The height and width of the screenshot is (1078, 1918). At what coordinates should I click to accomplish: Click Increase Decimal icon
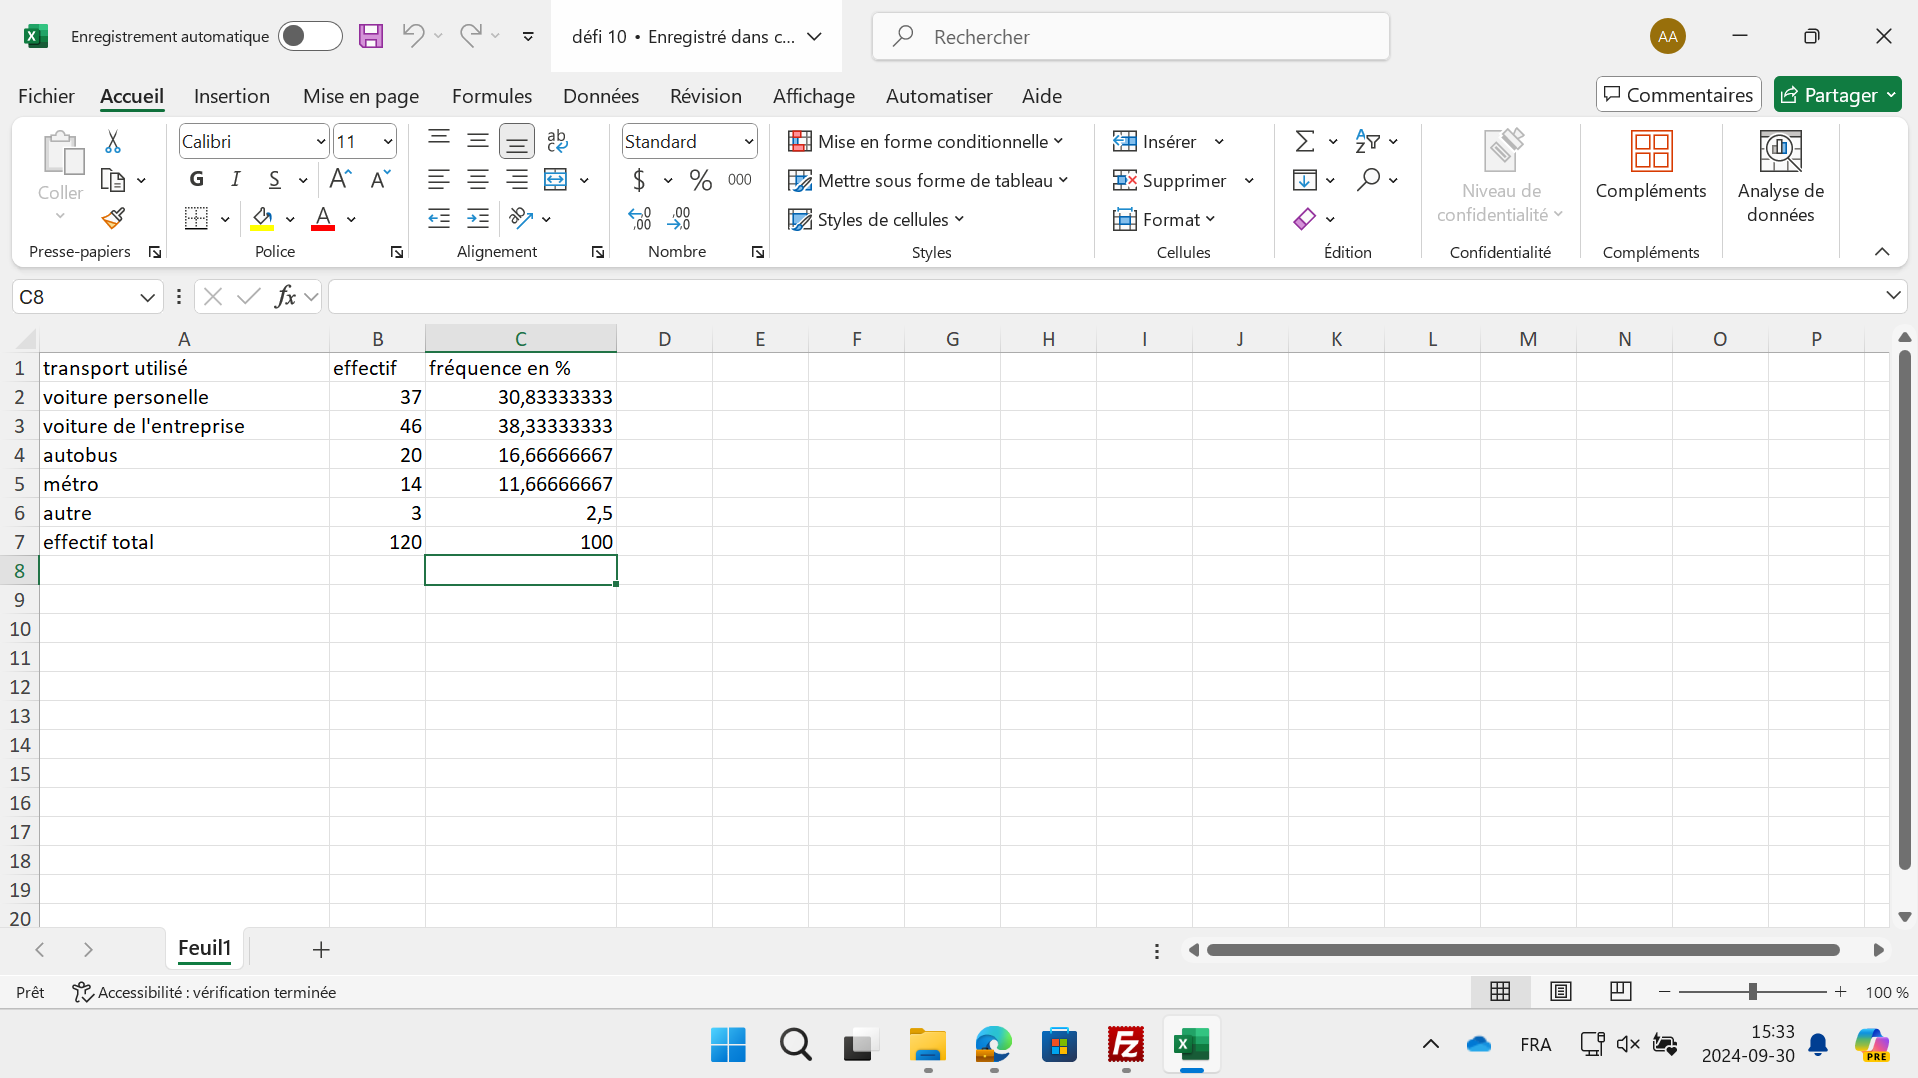point(640,218)
